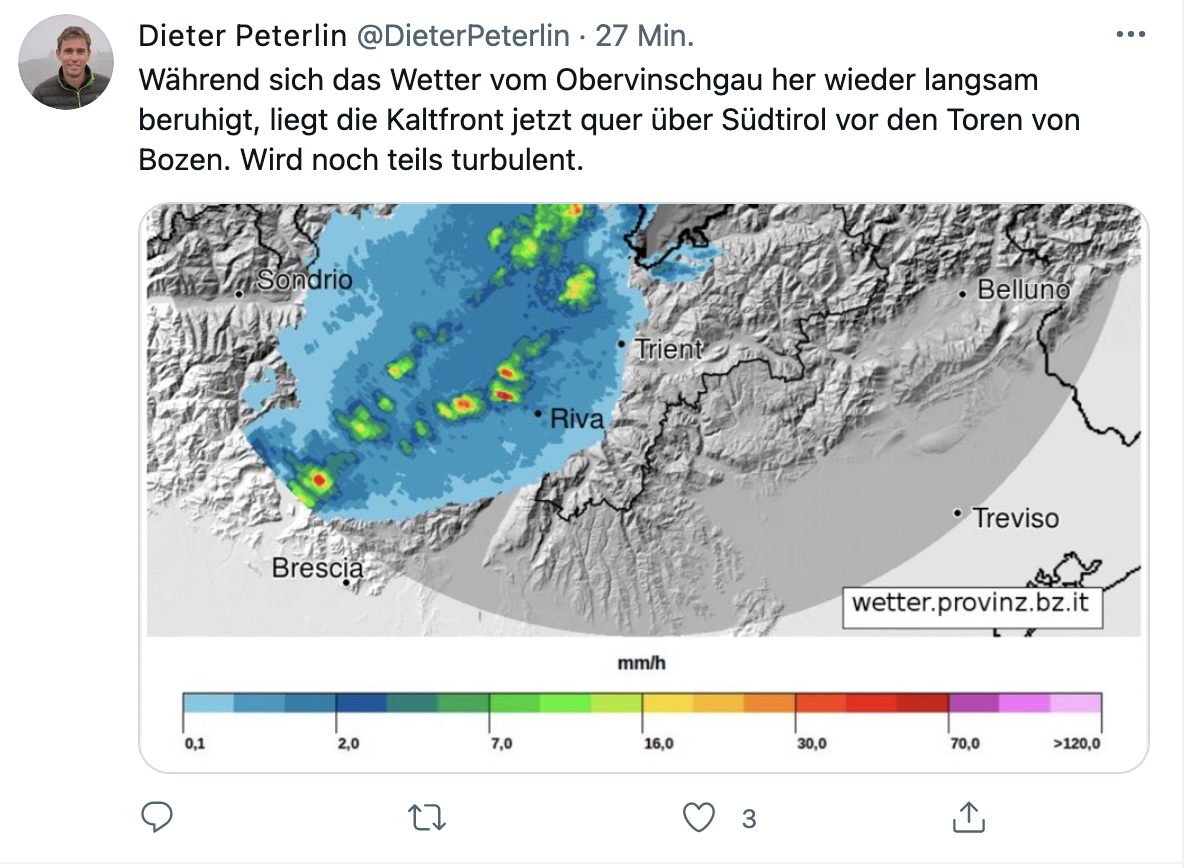Click the Treviso label on the map

tap(1015, 518)
